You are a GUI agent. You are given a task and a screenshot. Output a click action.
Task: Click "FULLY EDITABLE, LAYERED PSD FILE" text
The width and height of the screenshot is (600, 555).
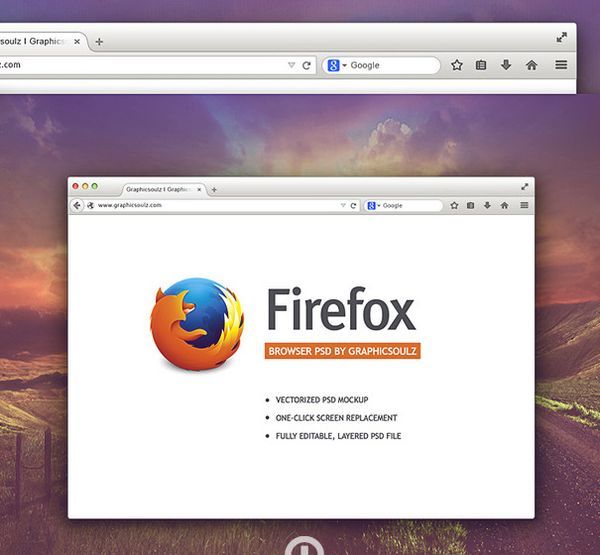click(x=338, y=436)
